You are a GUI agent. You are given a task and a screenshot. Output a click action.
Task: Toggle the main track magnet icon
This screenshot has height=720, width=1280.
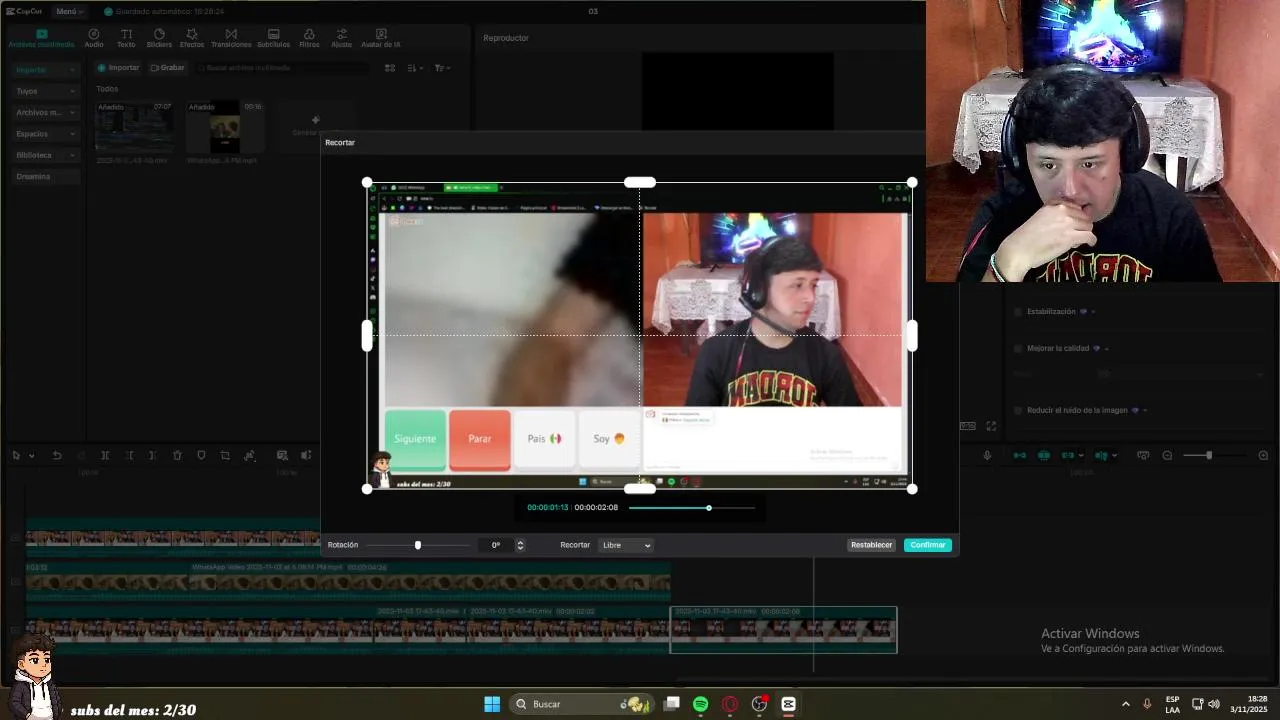[1020, 455]
